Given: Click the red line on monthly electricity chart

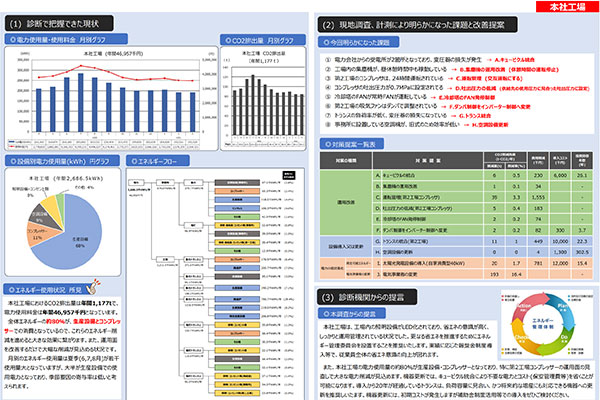Looking at the screenshot, I should (110, 77).
